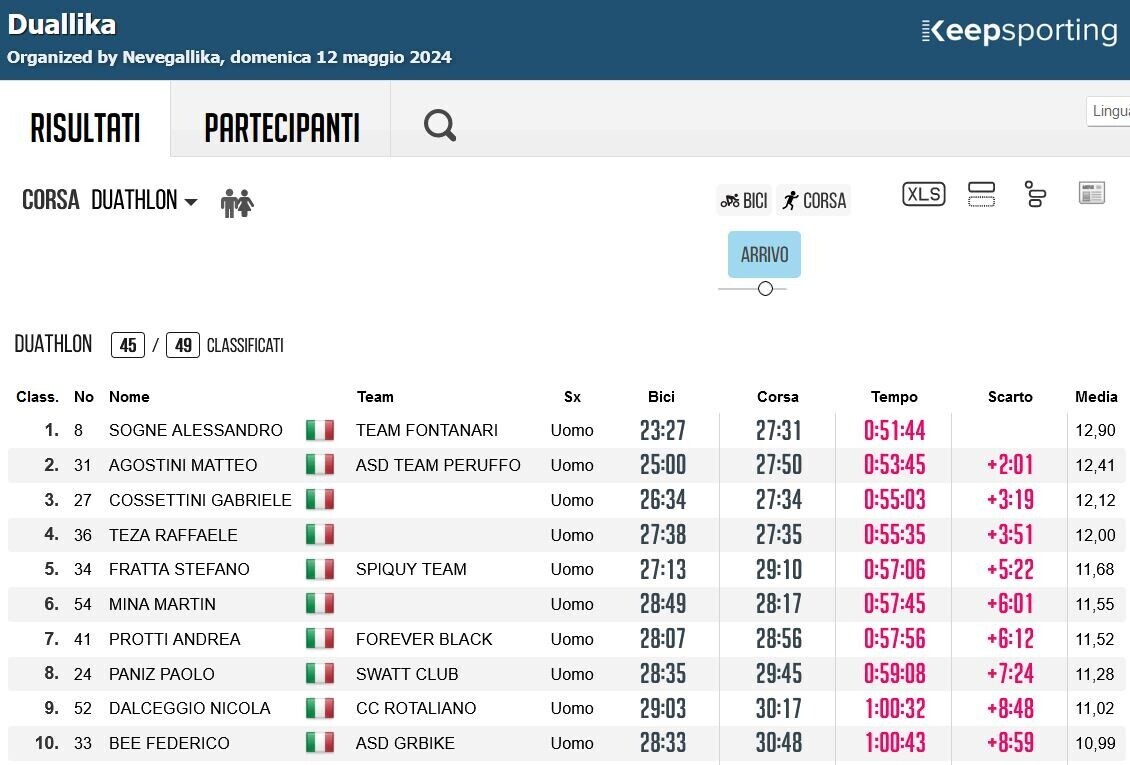Toggle the BICI split filter

click(744, 200)
